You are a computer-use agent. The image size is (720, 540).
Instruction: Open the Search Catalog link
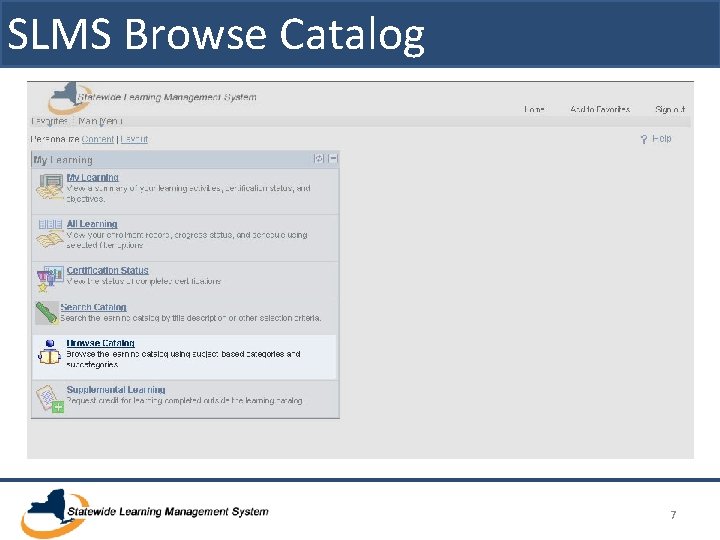(x=93, y=307)
